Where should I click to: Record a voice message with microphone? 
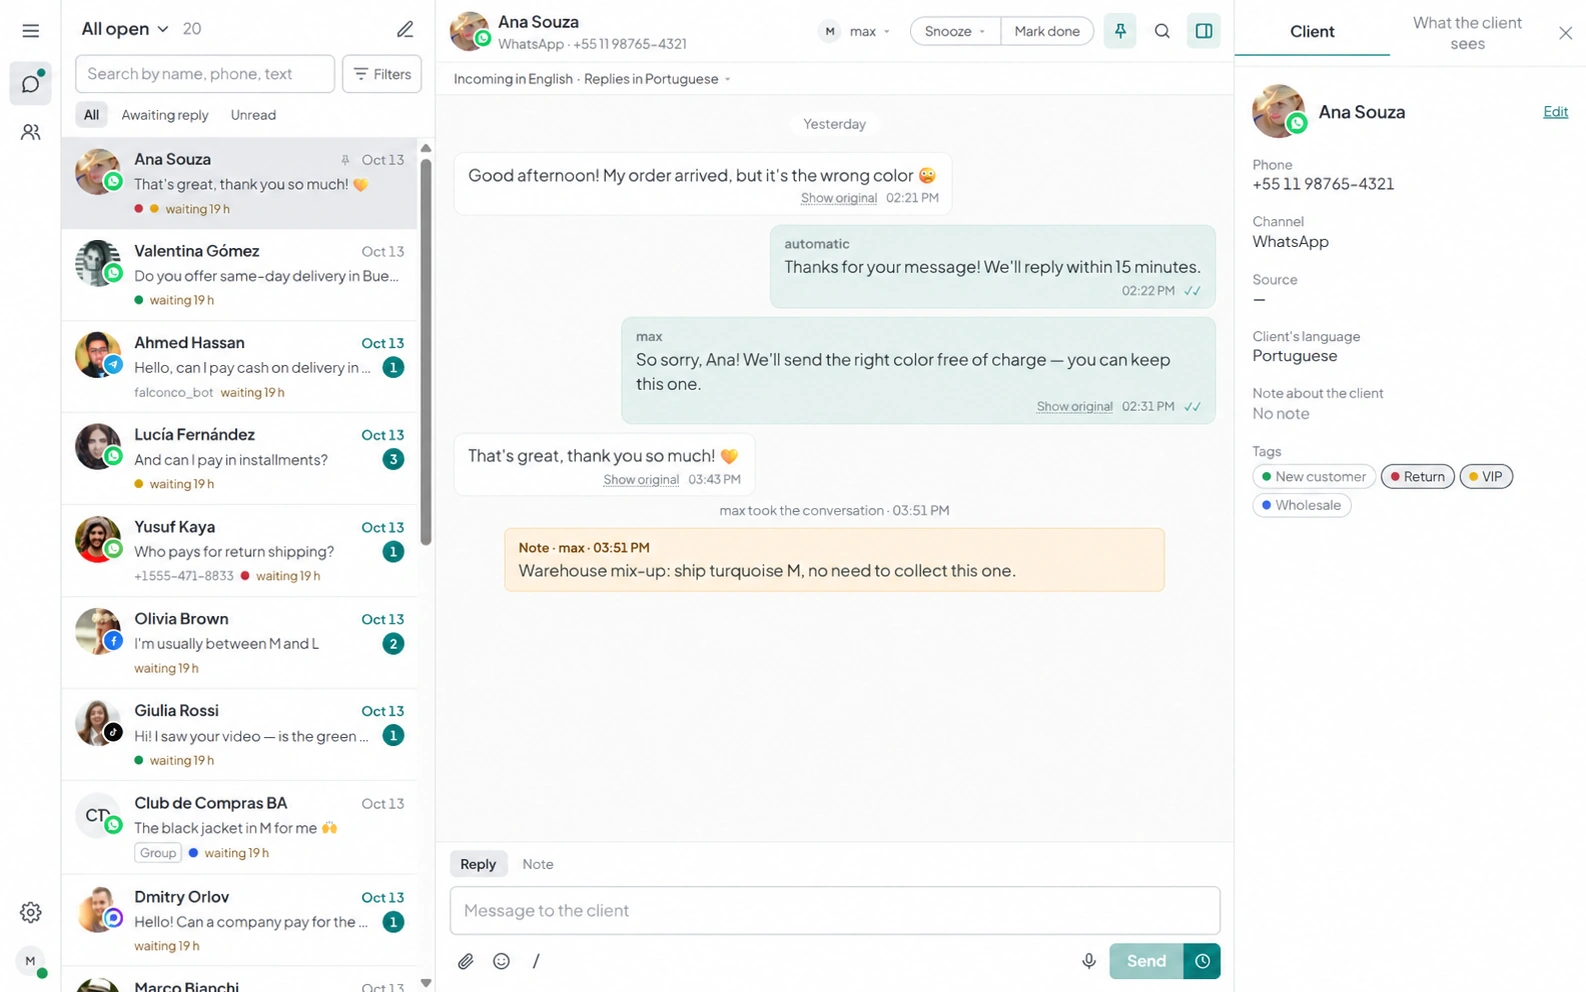1089,961
